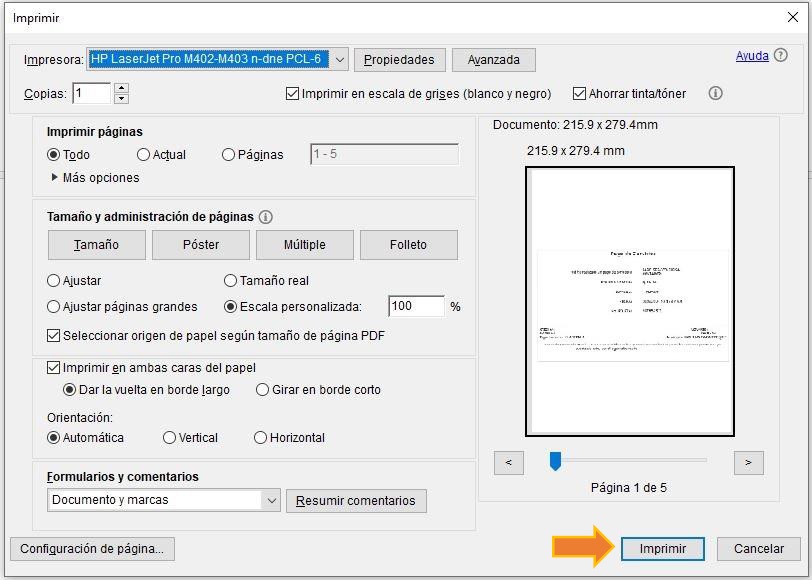Select the Folleto sizing tab button
The image size is (812, 580).
point(408,245)
